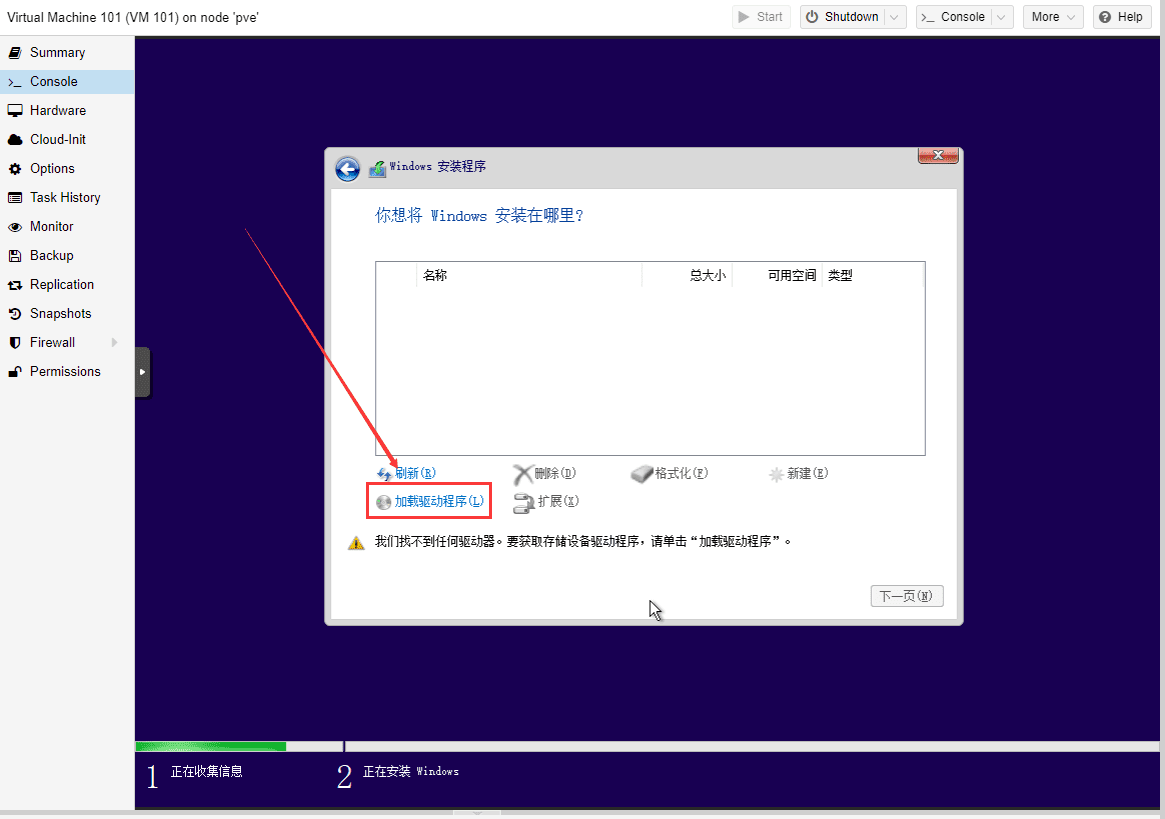Click the Summary book icon
Viewport: 1165px width, 819px height.
tap(15, 53)
